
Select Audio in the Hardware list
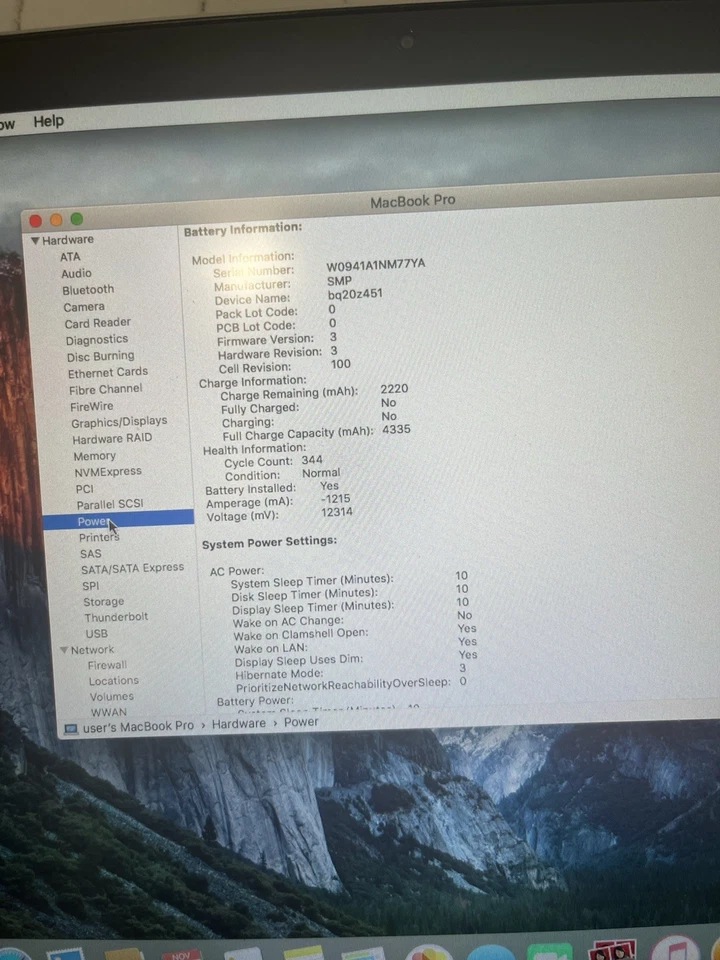click(77, 274)
